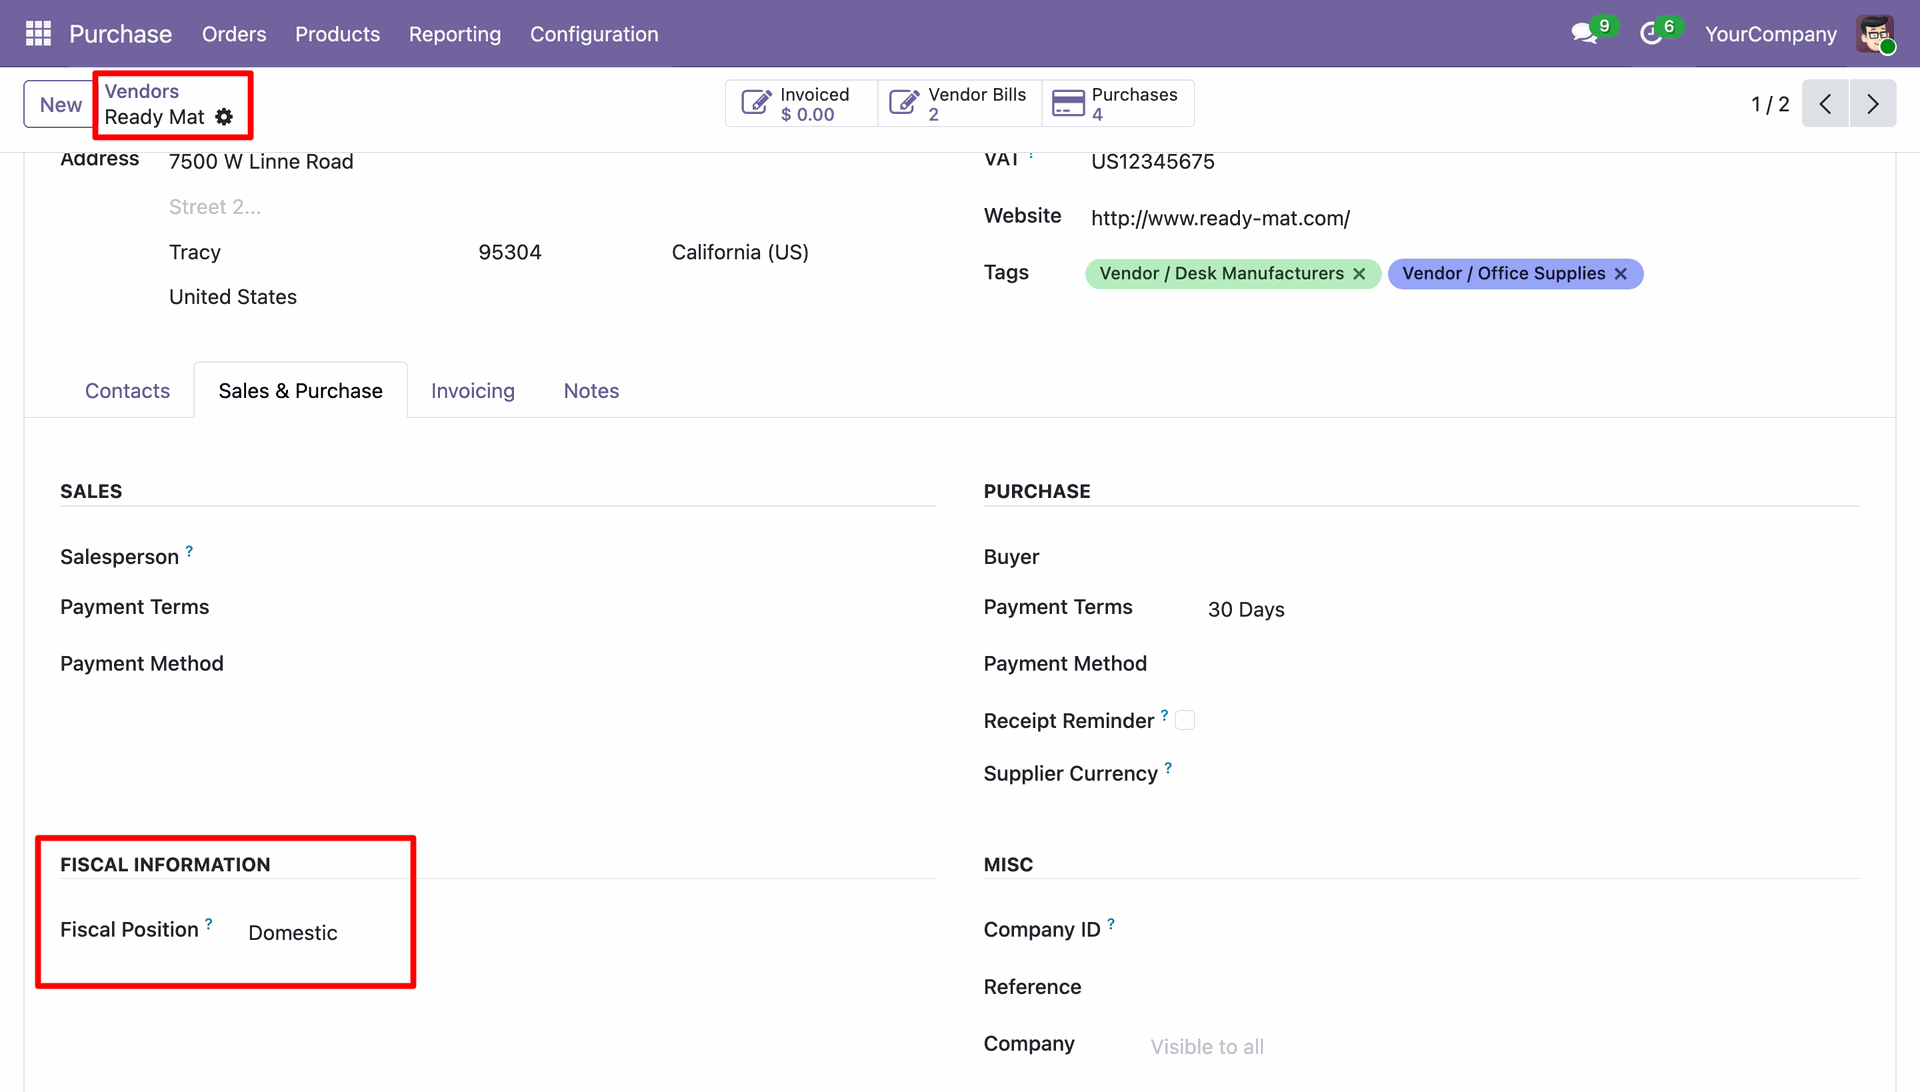
Task: Click the user avatar icon
Action: point(1875,34)
